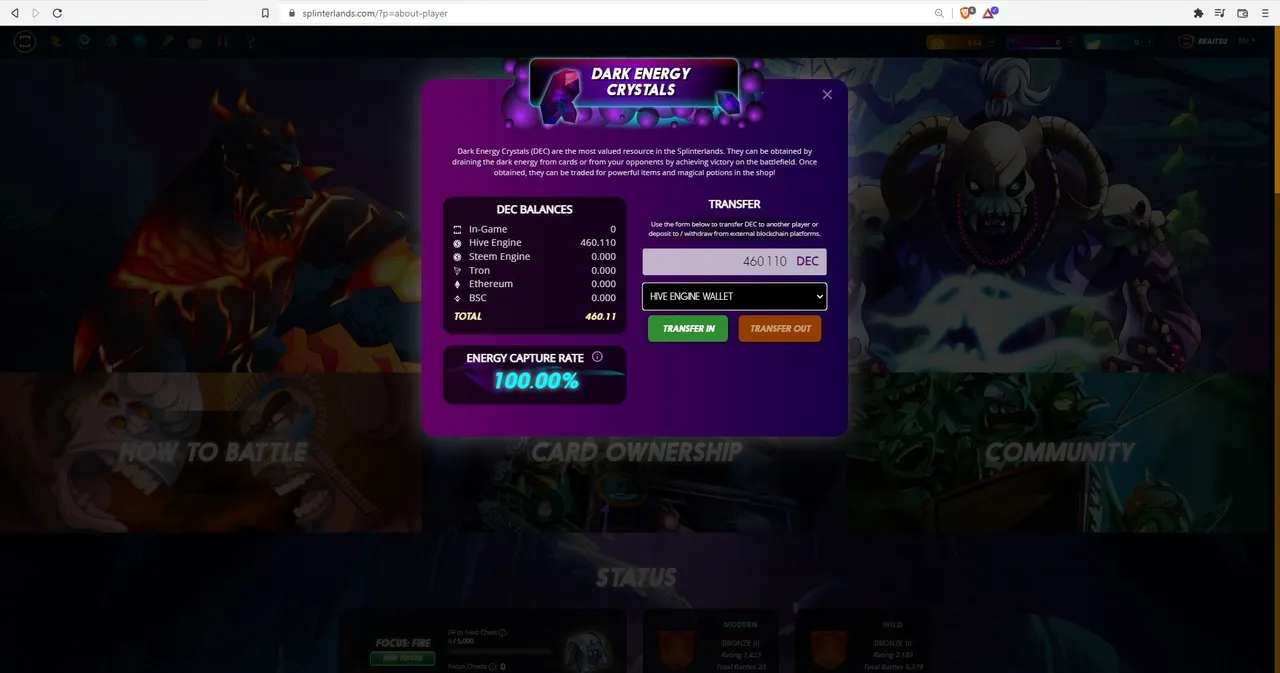Open browser extensions puzzle icon
This screenshot has width=1280, height=673.
pos(1198,13)
